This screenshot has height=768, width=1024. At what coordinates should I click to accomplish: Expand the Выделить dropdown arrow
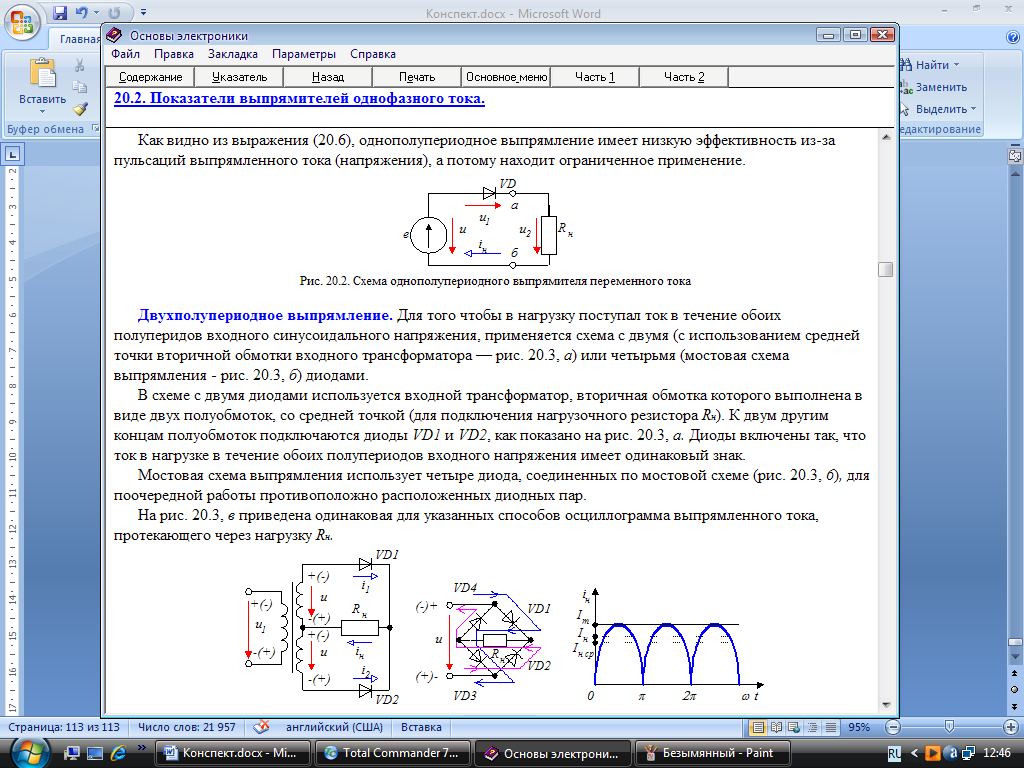(973, 109)
